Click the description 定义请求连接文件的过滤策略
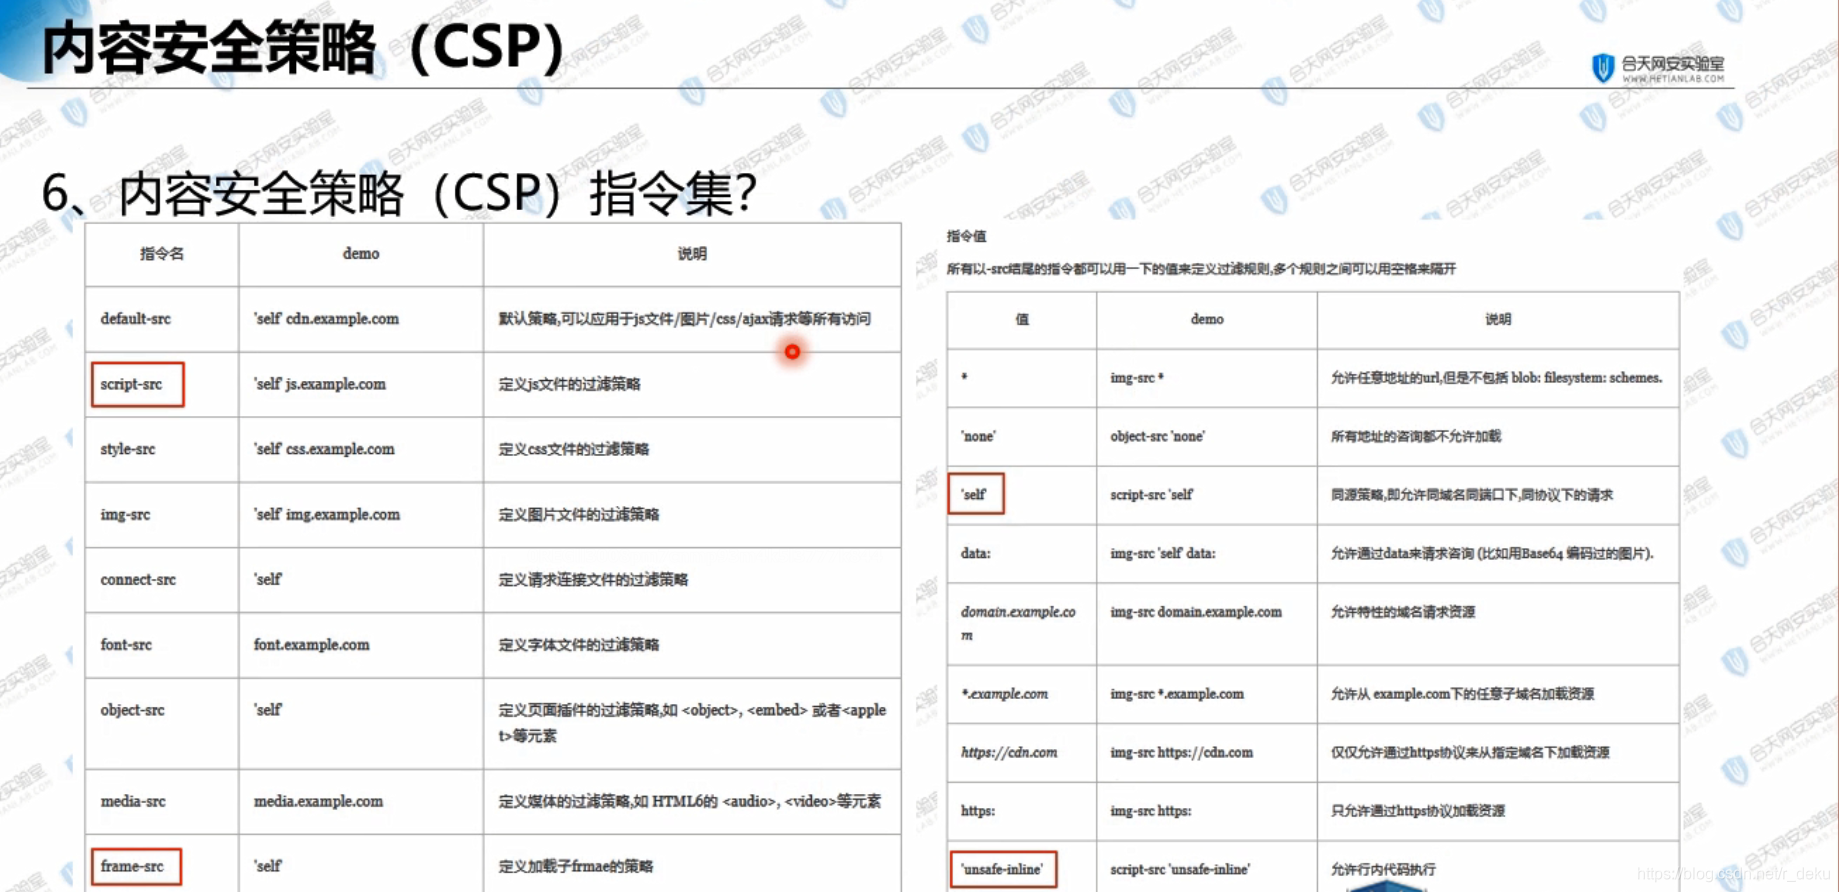This screenshot has width=1839, height=892. coord(593,579)
